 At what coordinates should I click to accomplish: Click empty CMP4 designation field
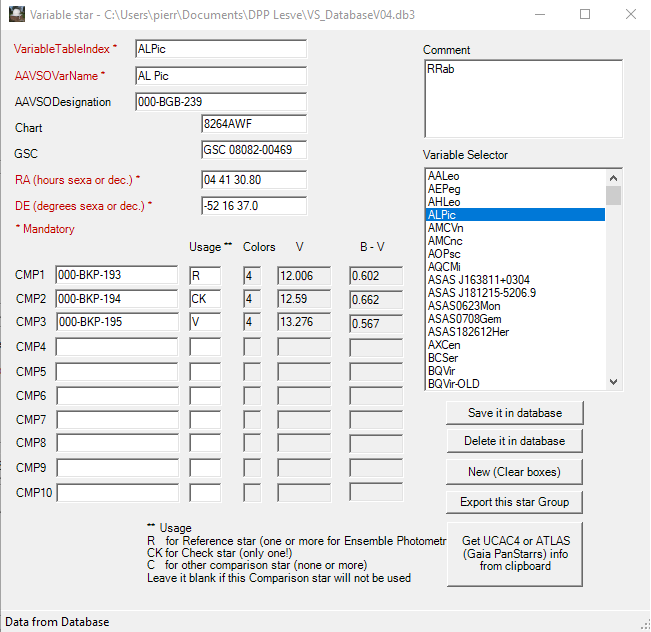tap(117, 347)
